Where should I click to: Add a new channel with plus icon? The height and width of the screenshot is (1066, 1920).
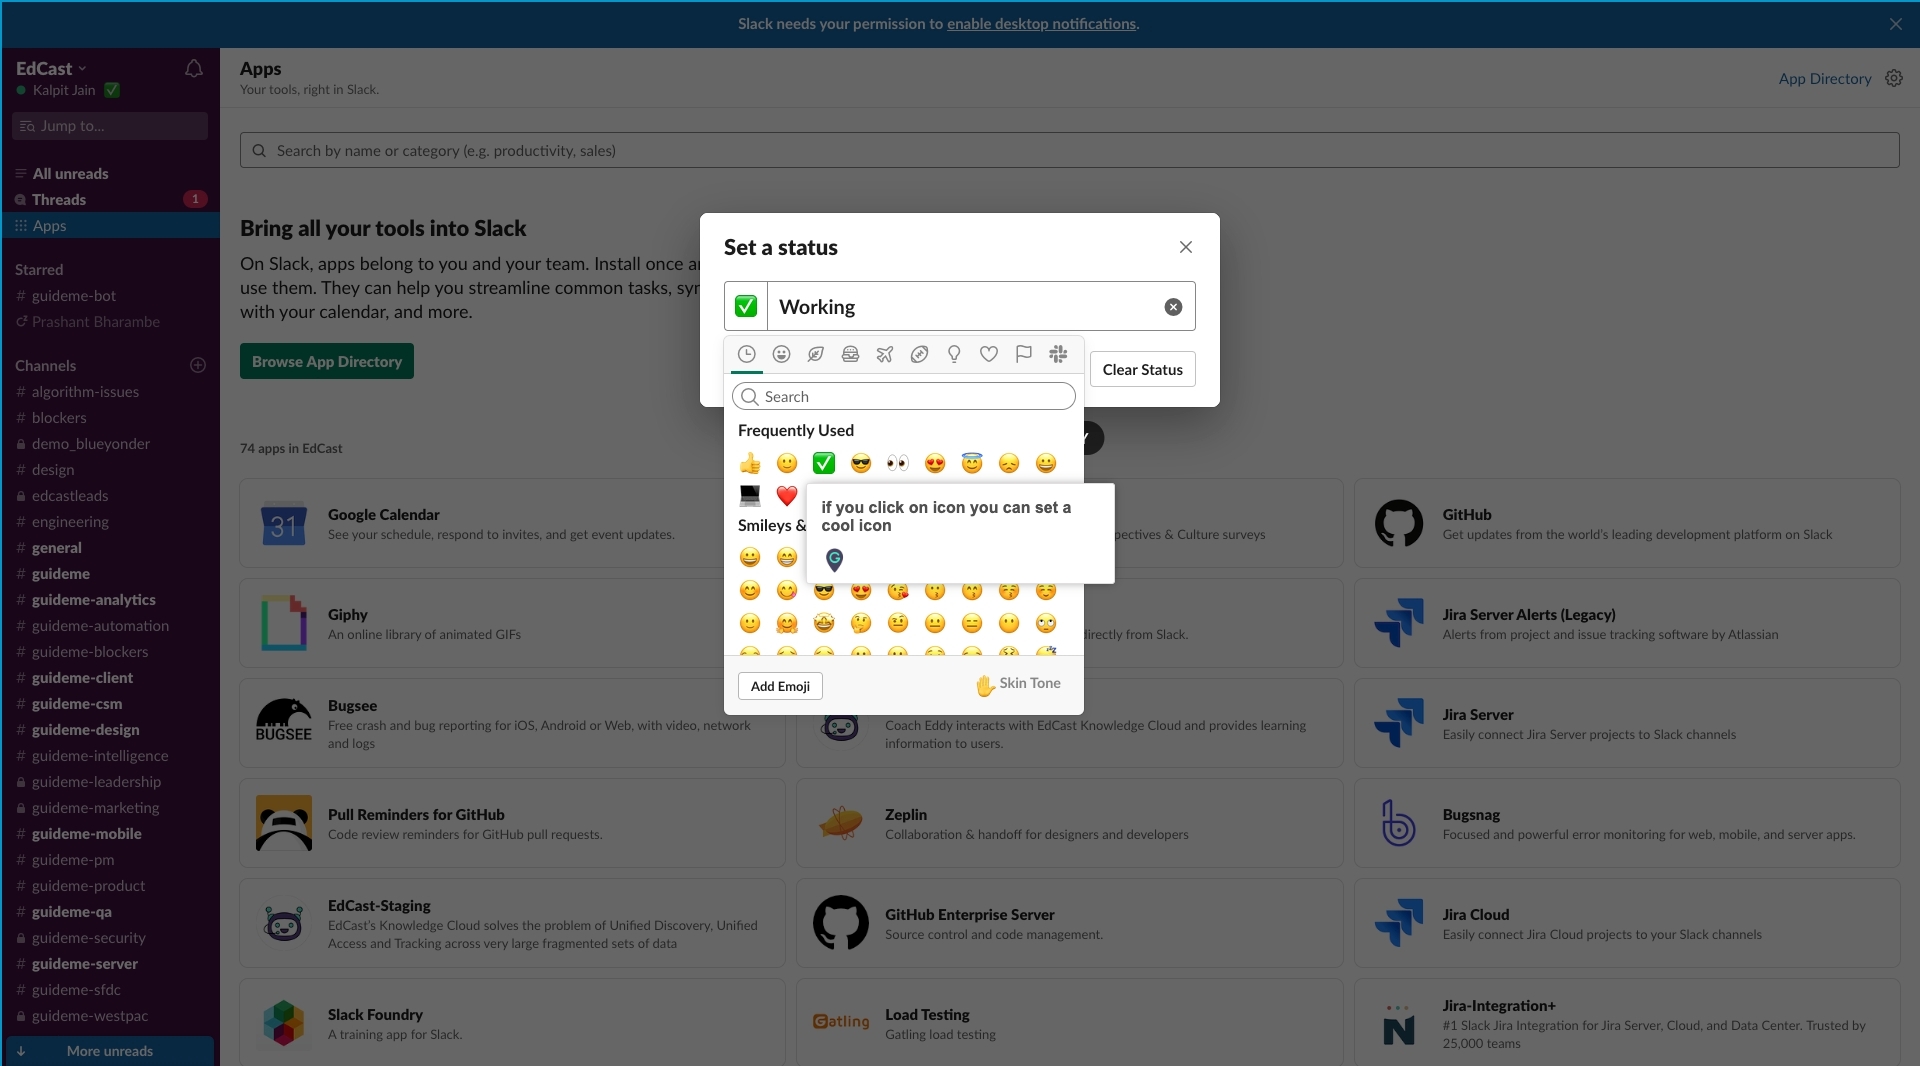click(x=198, y=365)
